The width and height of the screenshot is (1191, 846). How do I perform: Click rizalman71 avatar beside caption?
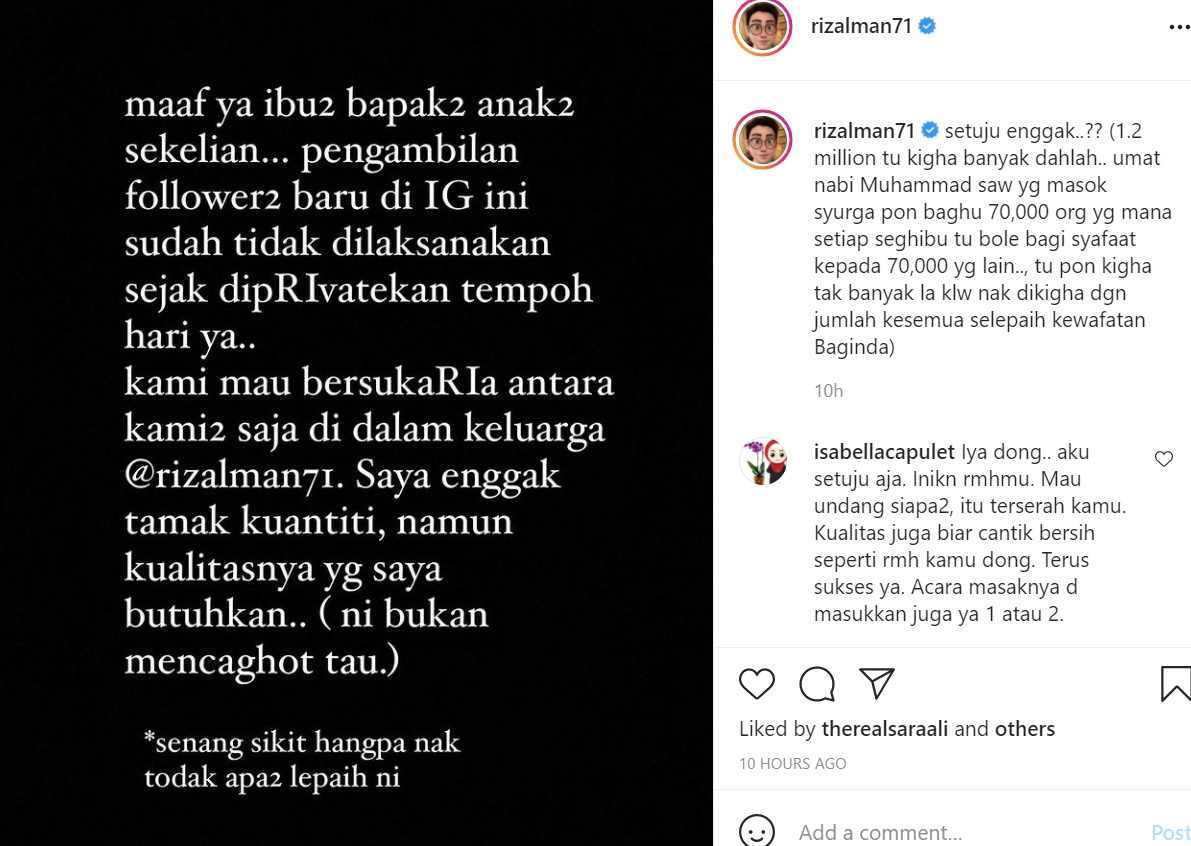(763, 139)
